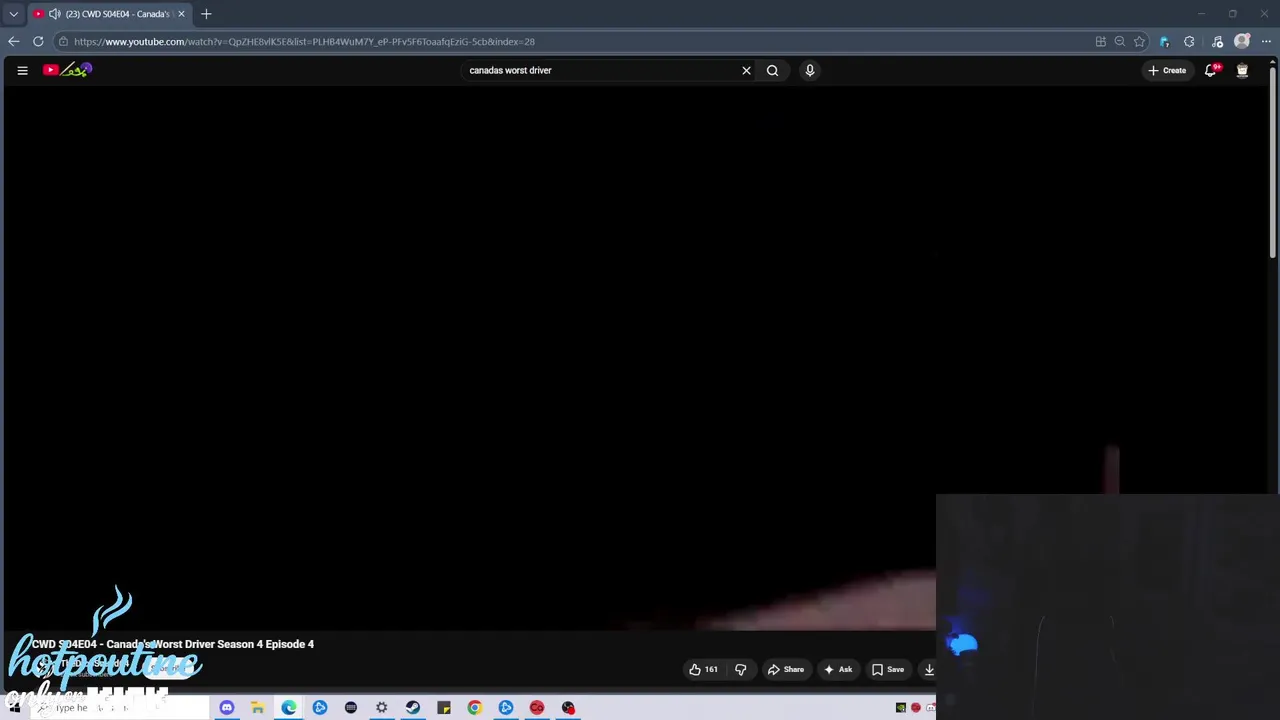Image resolution: width=1280 pixels, height=720 pixels.
Task: Open Settings gear in the taskbar
Action: (382, 708)
